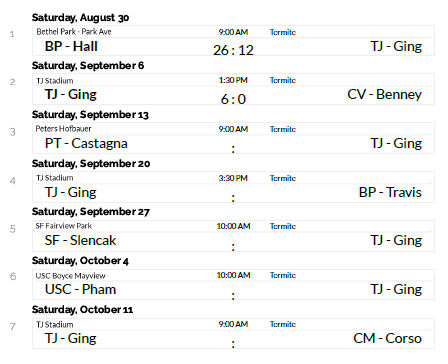
Task: Click the USC Boyce Mayview location
Action: [x=70, y=276]
